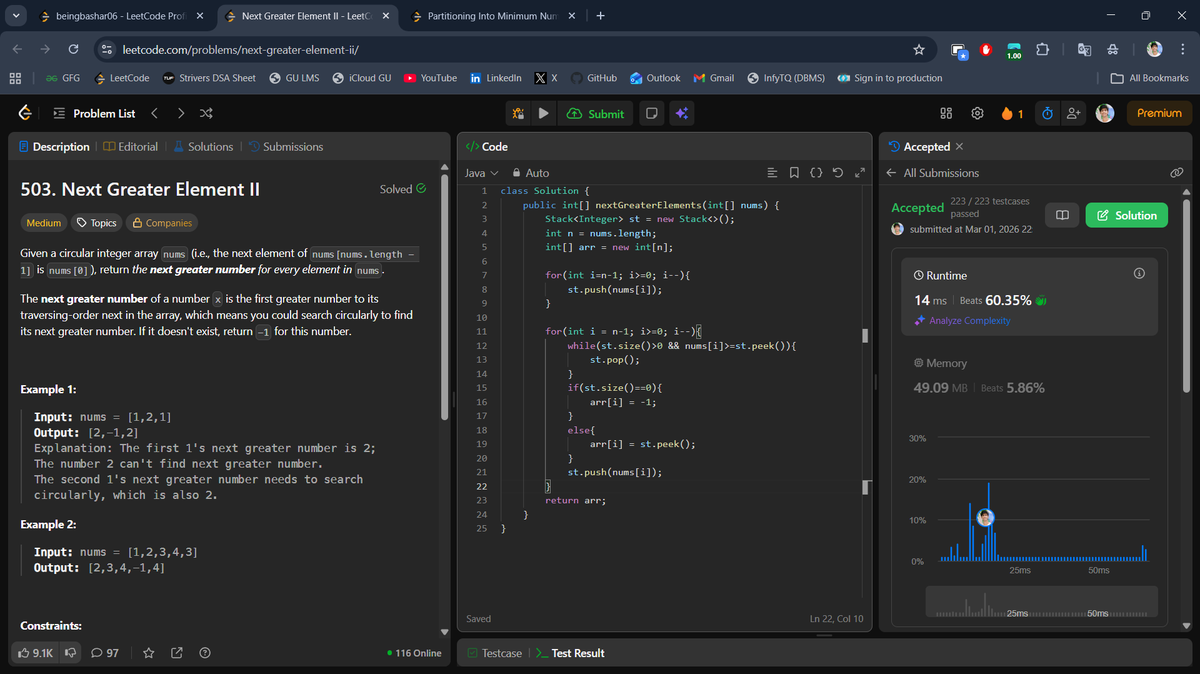Click the format code icon
The image size is (1200, 674).
coord(771,173)
